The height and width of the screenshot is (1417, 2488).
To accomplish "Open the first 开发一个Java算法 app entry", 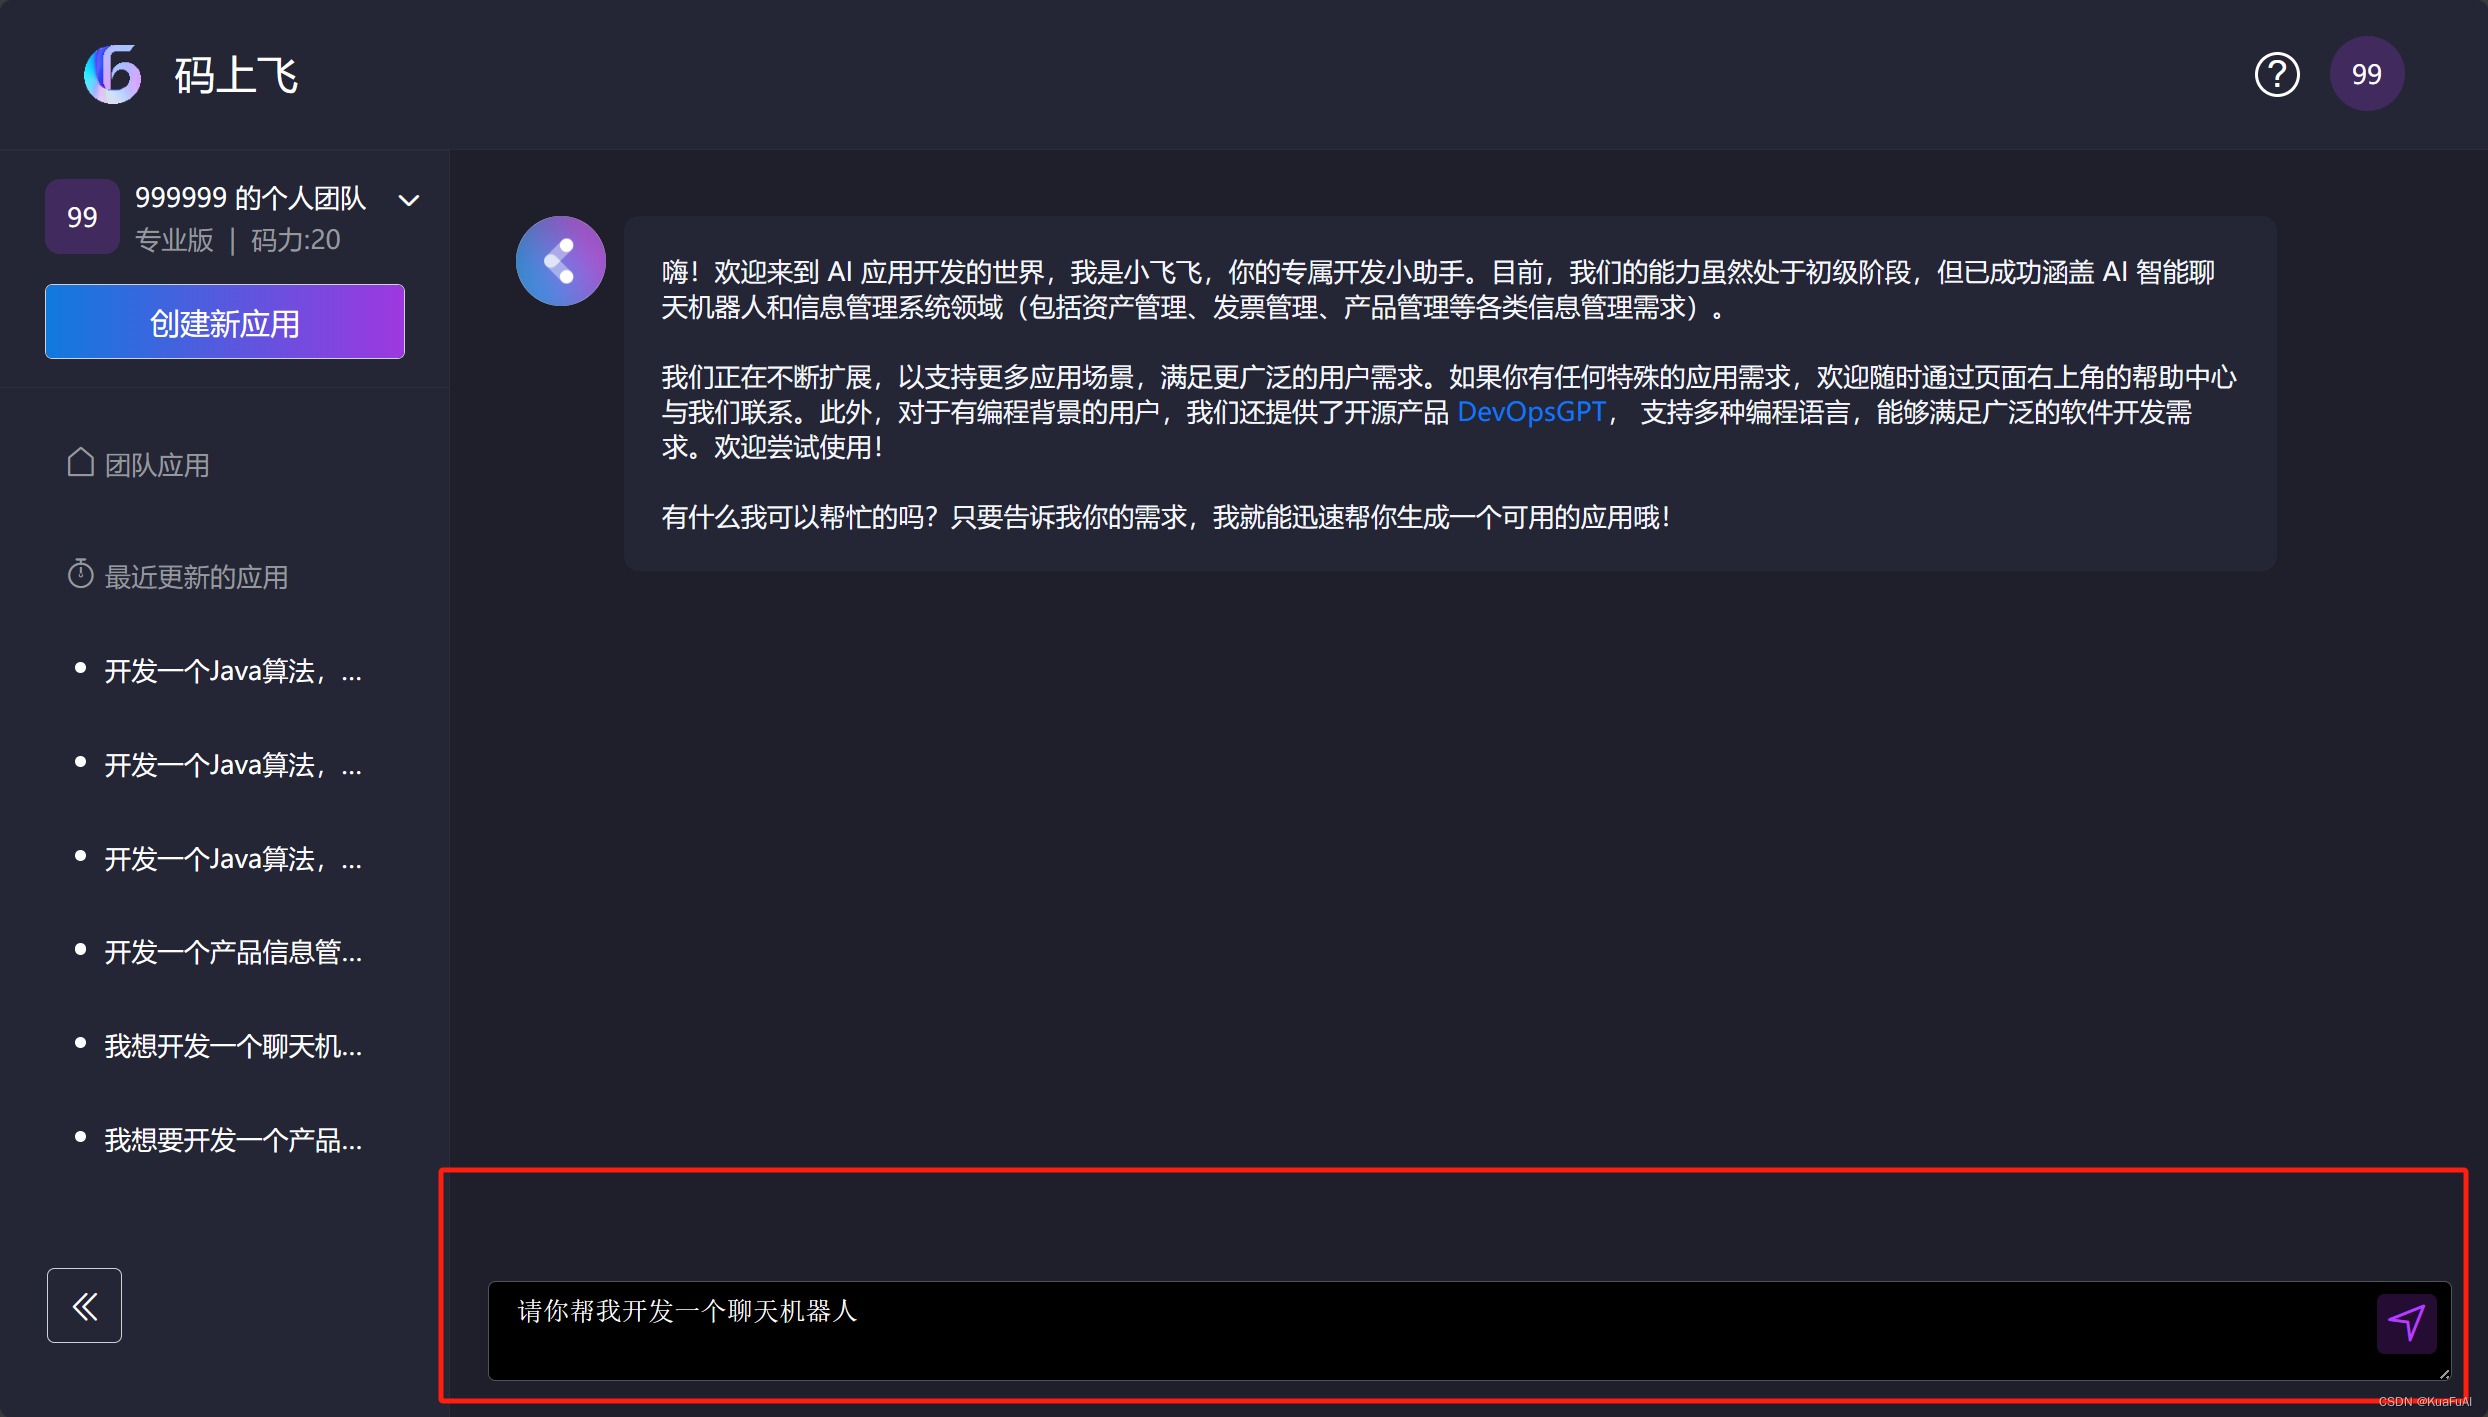I will click(233, 671).
